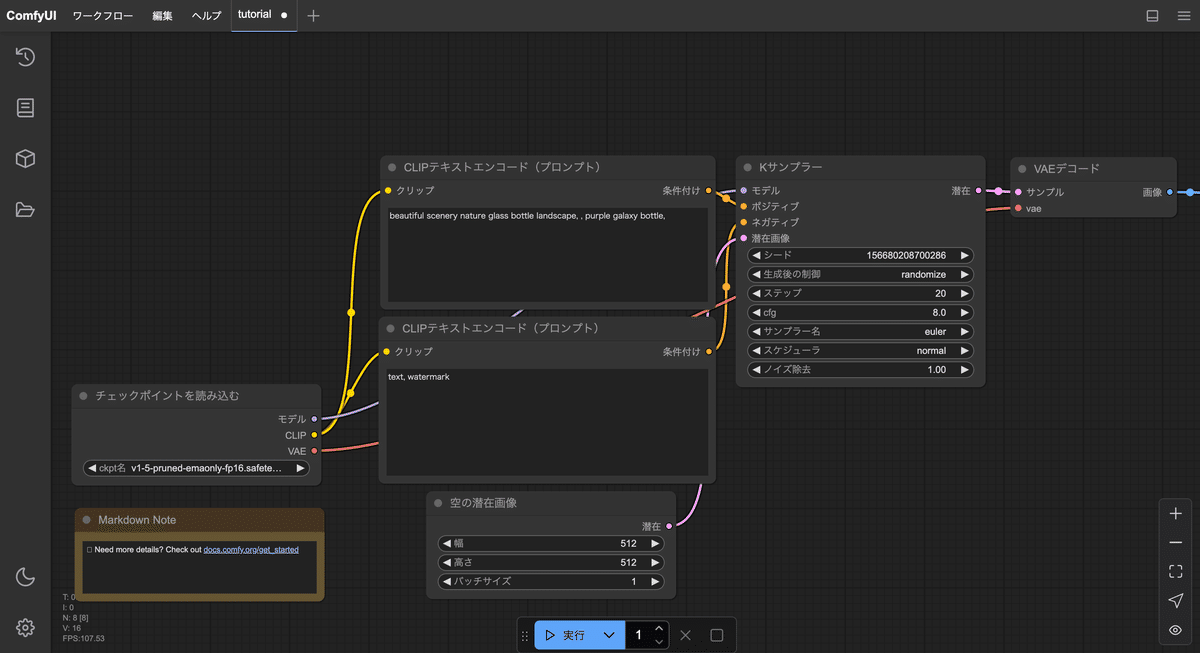The image size is (1200, 653).
Task: Increase batch count with up arrow
Action: (659, 628)
